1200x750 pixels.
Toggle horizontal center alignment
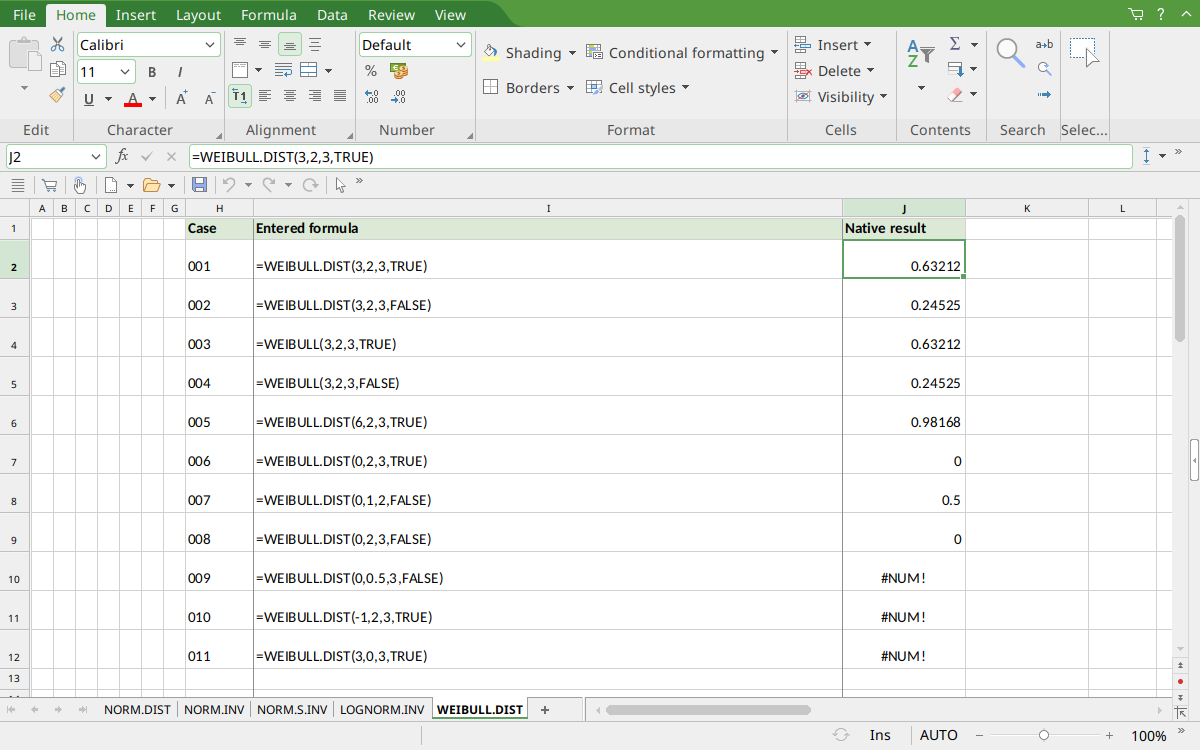tap(289, 97)
